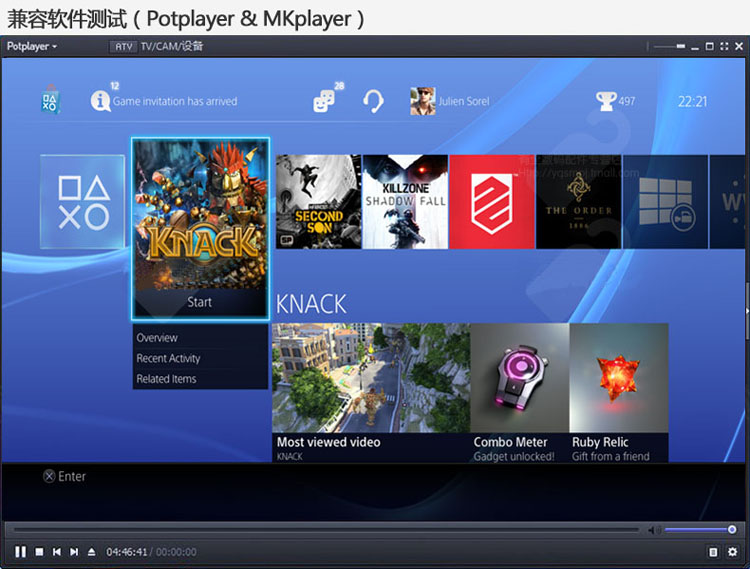Click the elapsed time 04:46:41 display
The image size is (750, 569).
(126, 552)
